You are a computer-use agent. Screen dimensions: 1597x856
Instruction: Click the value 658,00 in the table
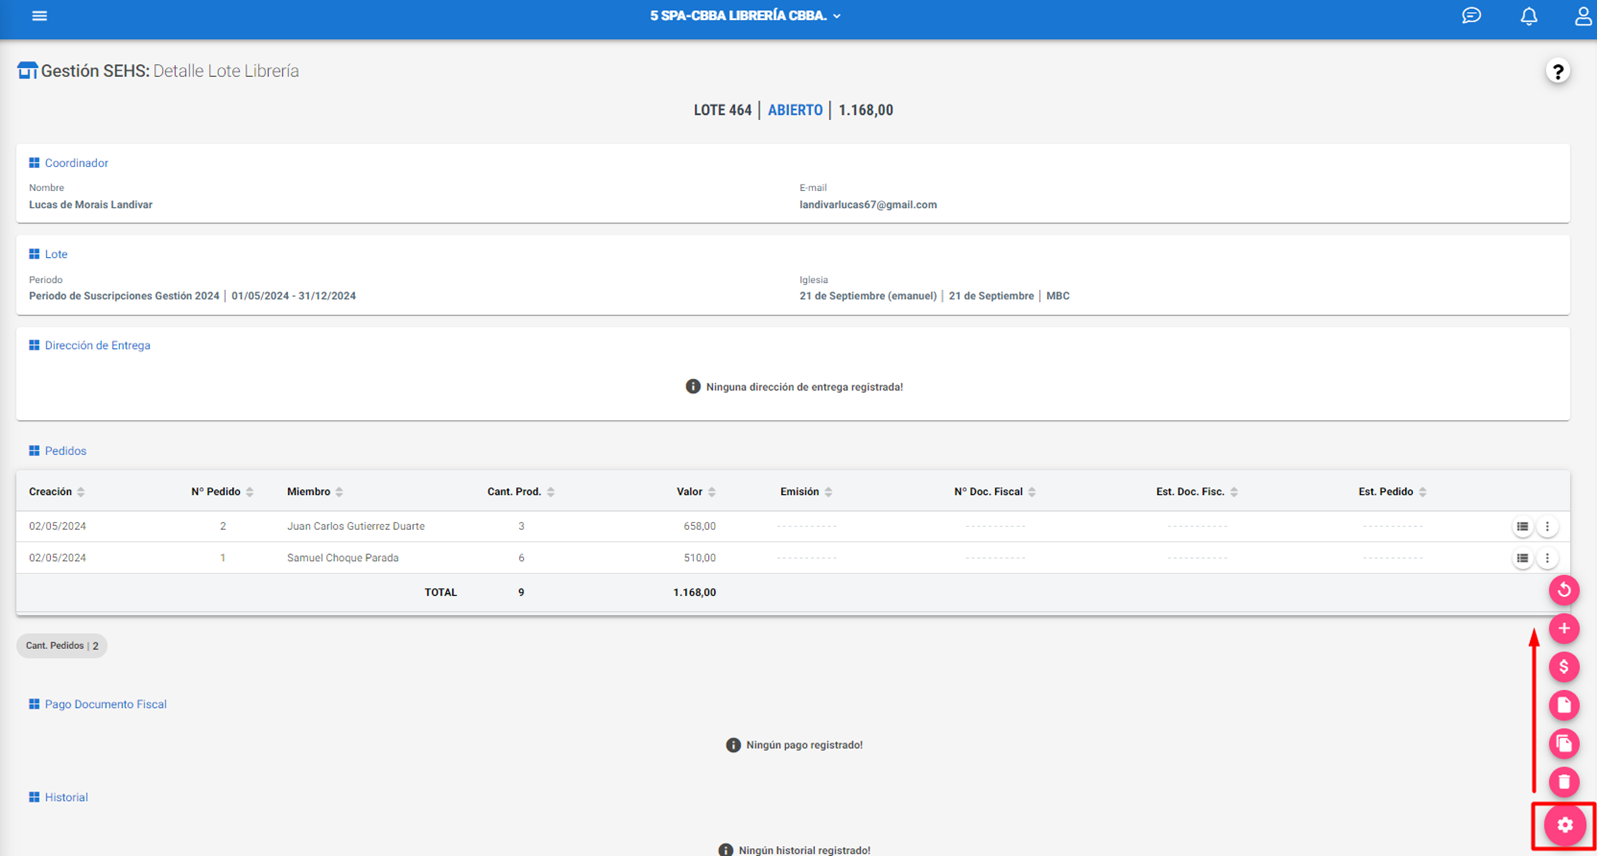pyautogui.click(x=699, y=526)
